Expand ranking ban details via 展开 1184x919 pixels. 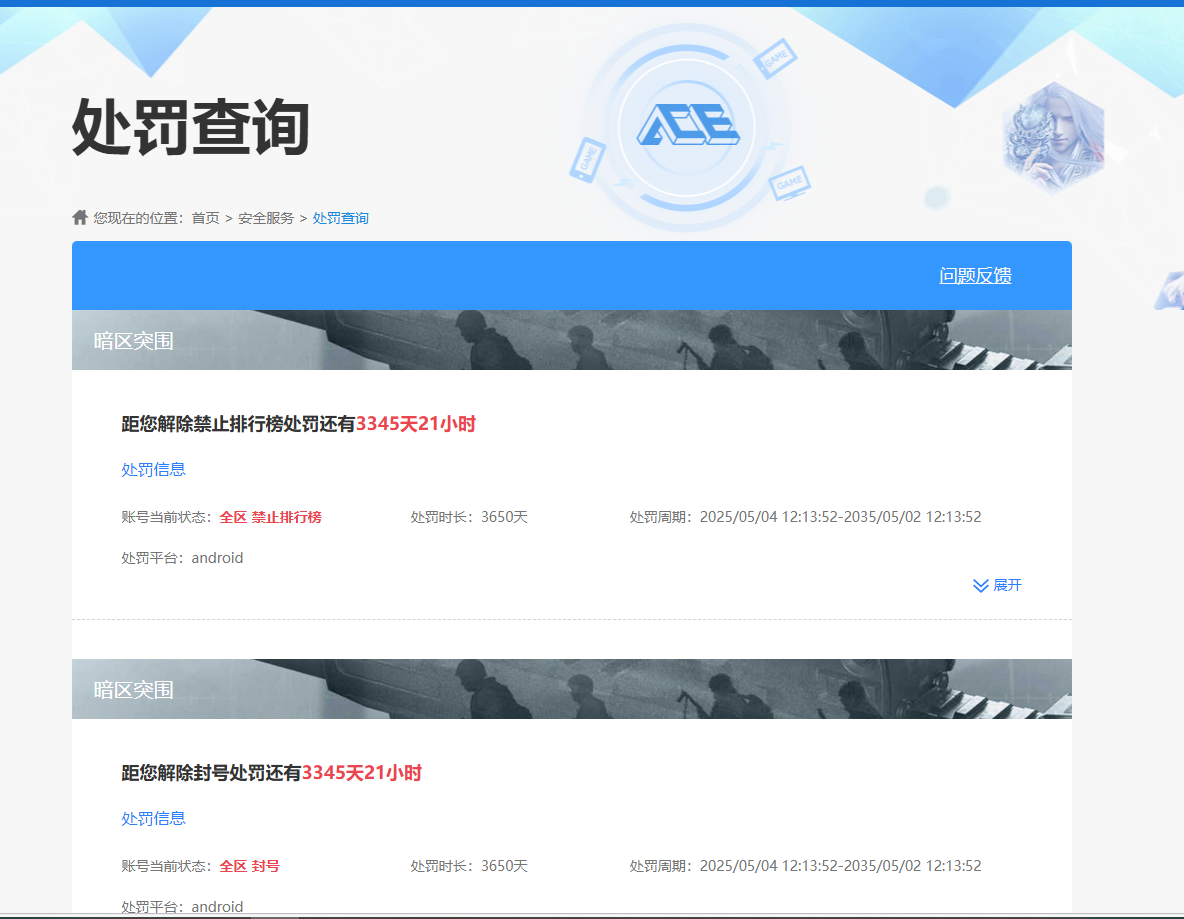click(1007, 585)
